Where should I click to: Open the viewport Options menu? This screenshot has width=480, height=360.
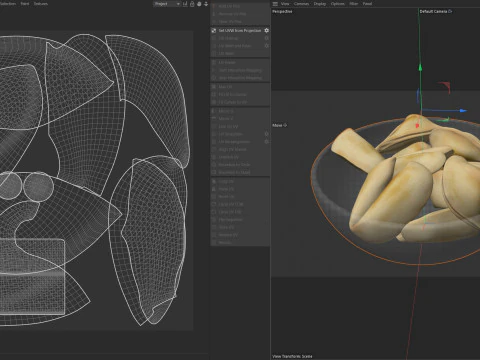point(337,4)
